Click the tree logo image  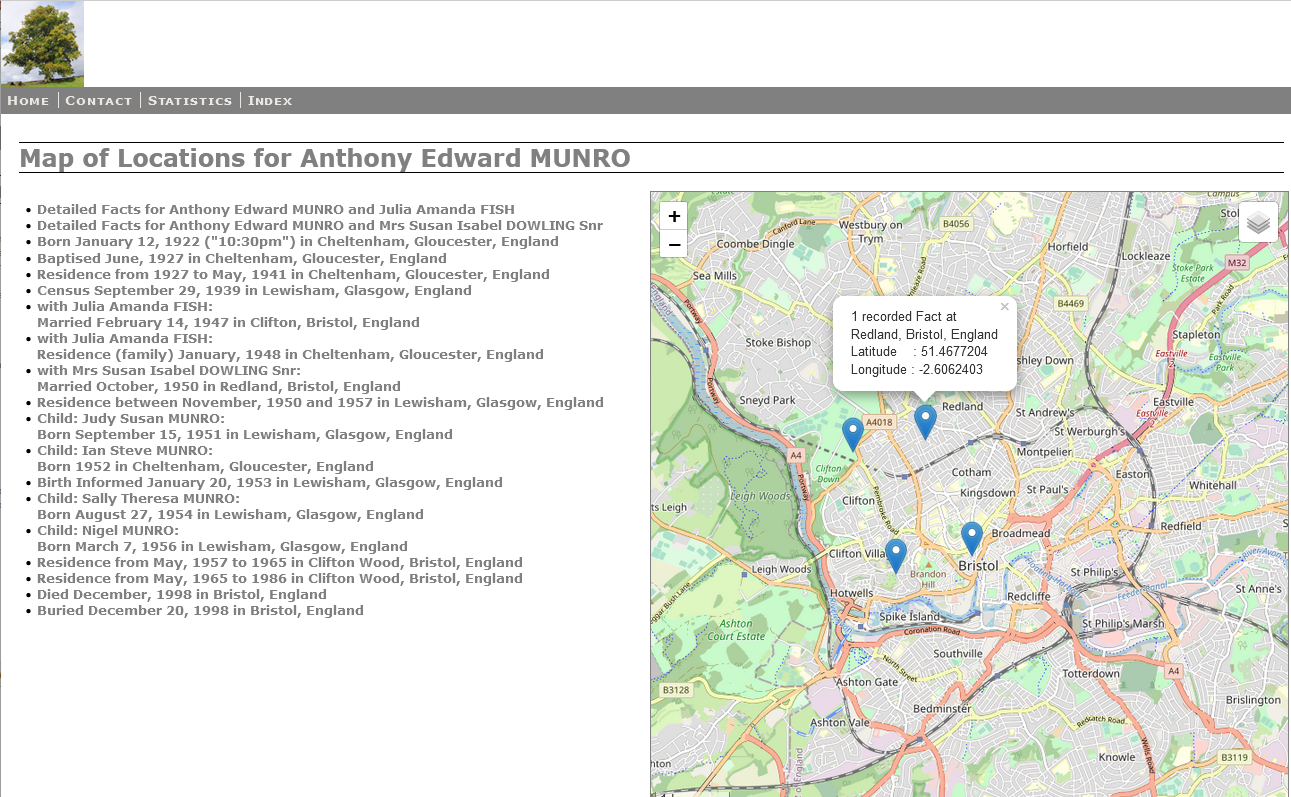click(x=42, y=43)
